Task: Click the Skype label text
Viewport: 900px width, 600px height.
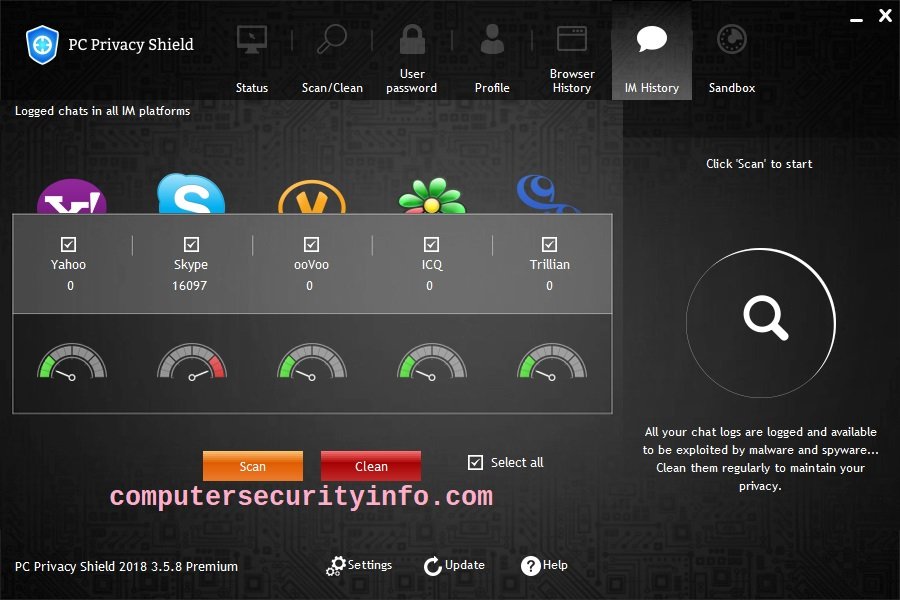Action: pyautogui.click(x=191, y=265)
